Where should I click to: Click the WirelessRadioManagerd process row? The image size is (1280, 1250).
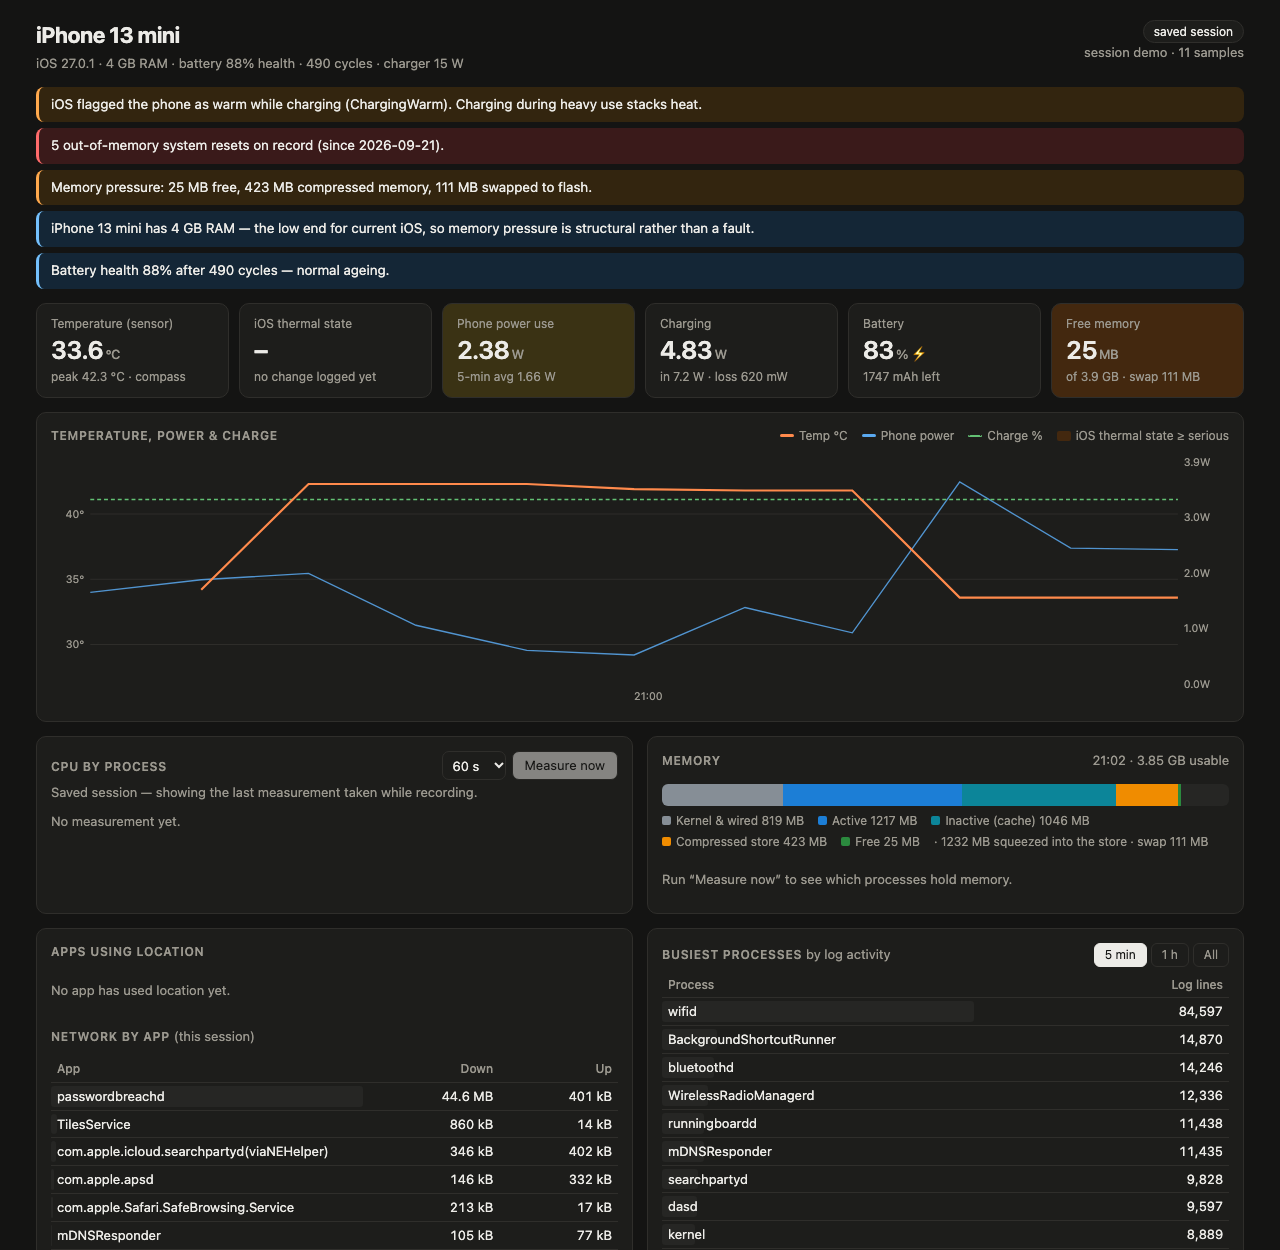945,1096
